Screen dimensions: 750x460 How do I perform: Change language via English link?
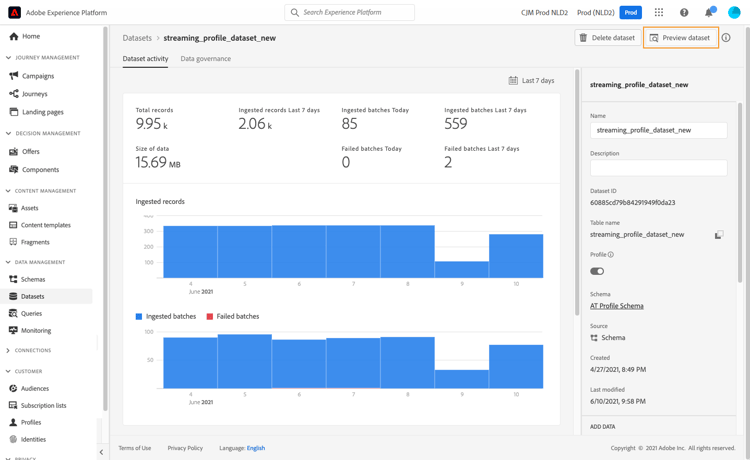point(256,448)
